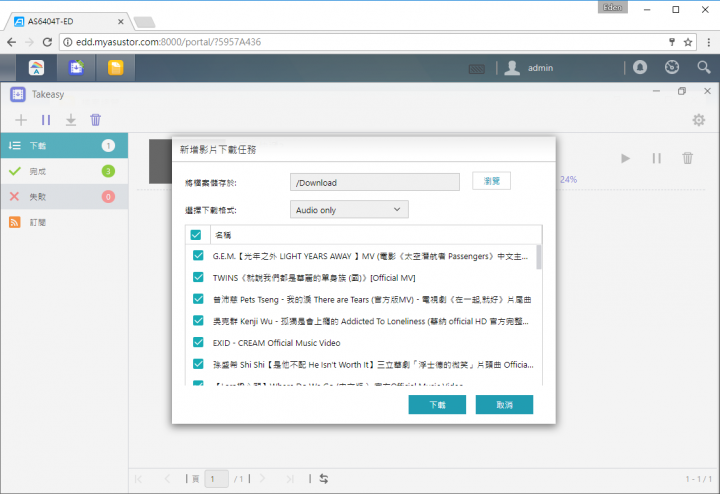Click the 24% progress text
Viewport: 720px width, 494px height.
point(568,180)
